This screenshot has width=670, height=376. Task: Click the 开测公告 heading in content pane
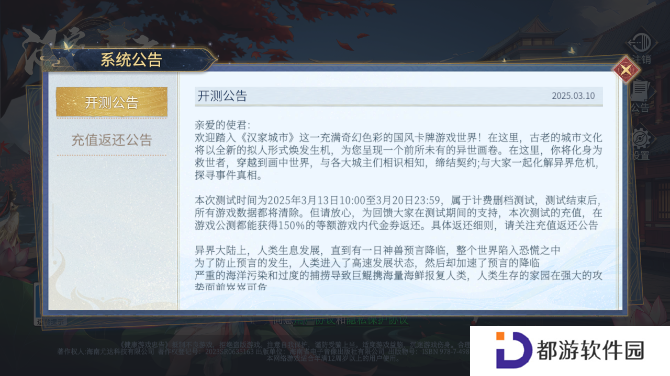tap(222, 96)
